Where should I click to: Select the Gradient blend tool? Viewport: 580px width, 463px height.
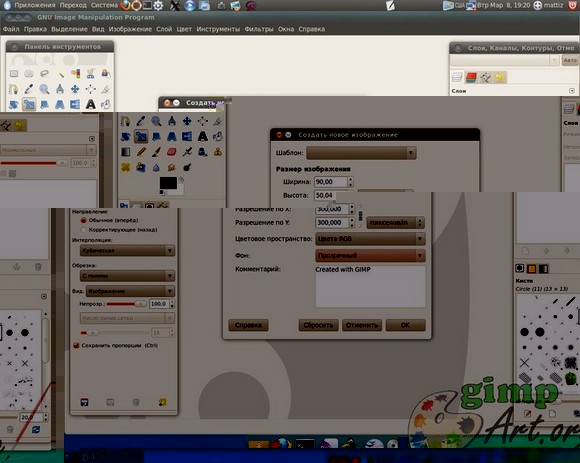126,152
